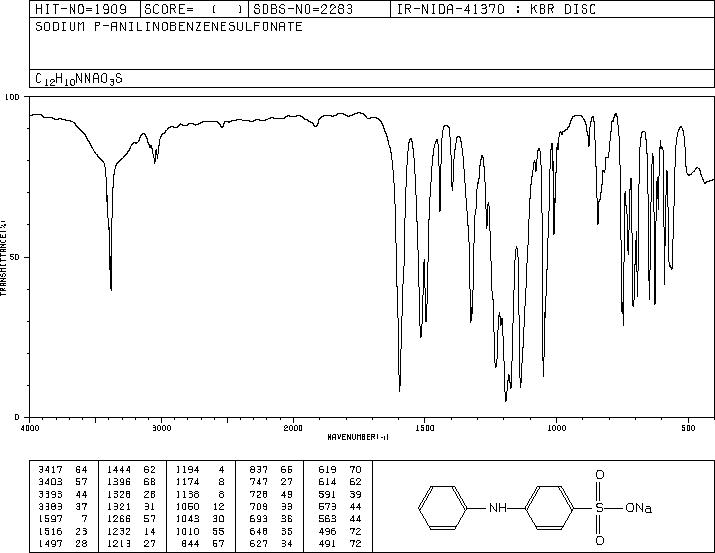The width and height of the screenshot is (715, 553).
Task: Click the 2000 wavenumber axis label
Action: [293, 428]
